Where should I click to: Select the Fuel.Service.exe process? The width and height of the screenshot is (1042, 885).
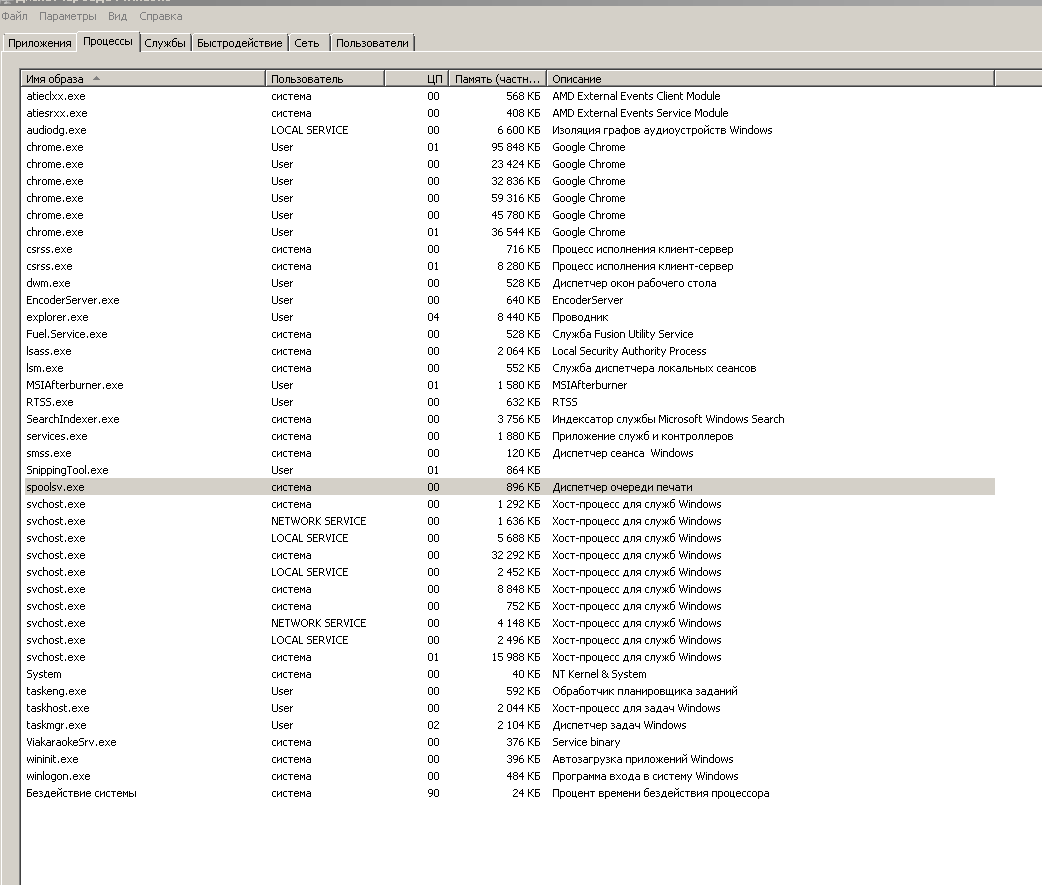pos(510,334)
